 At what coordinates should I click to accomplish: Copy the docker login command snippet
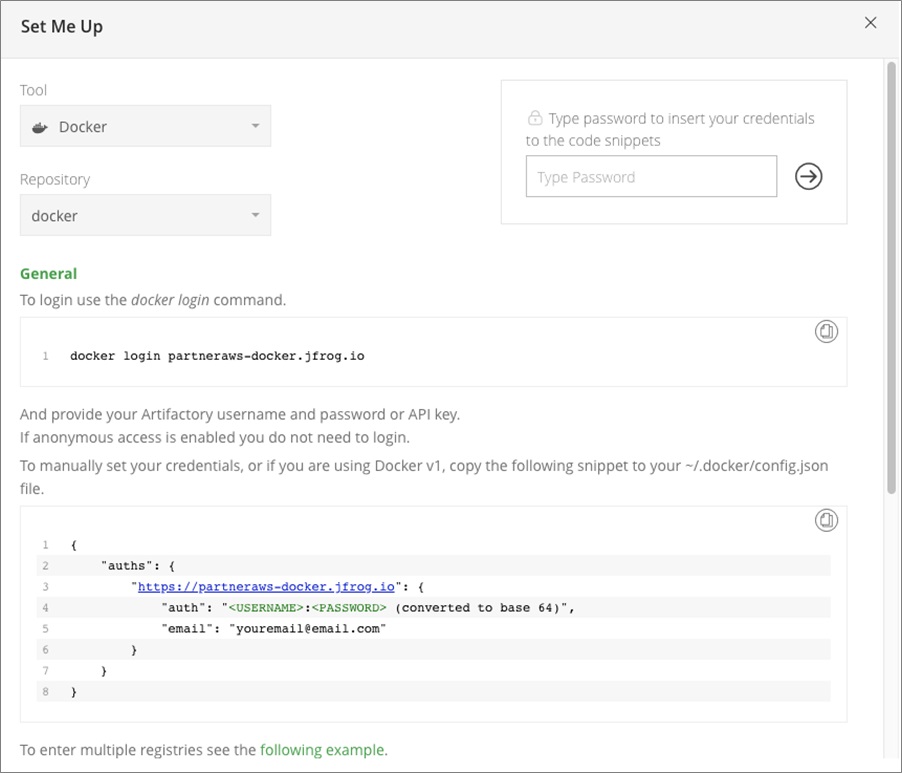pyautogui.click(x=826, y=331)
